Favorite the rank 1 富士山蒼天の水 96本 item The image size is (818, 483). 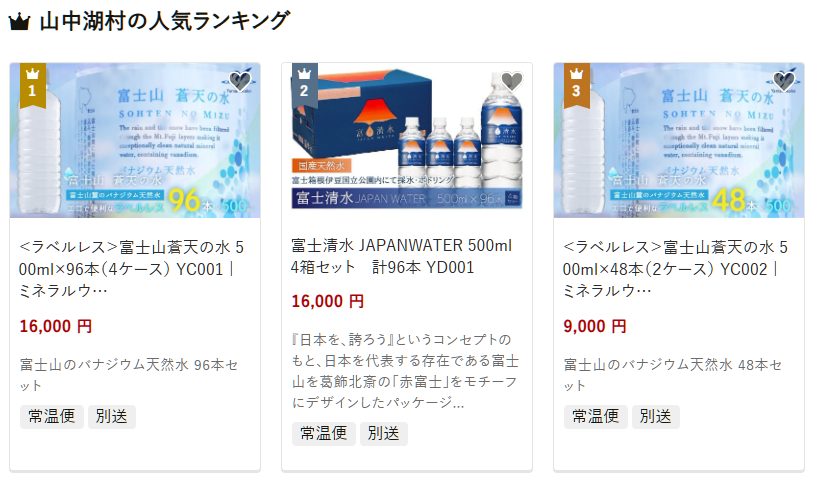point(240,81)
